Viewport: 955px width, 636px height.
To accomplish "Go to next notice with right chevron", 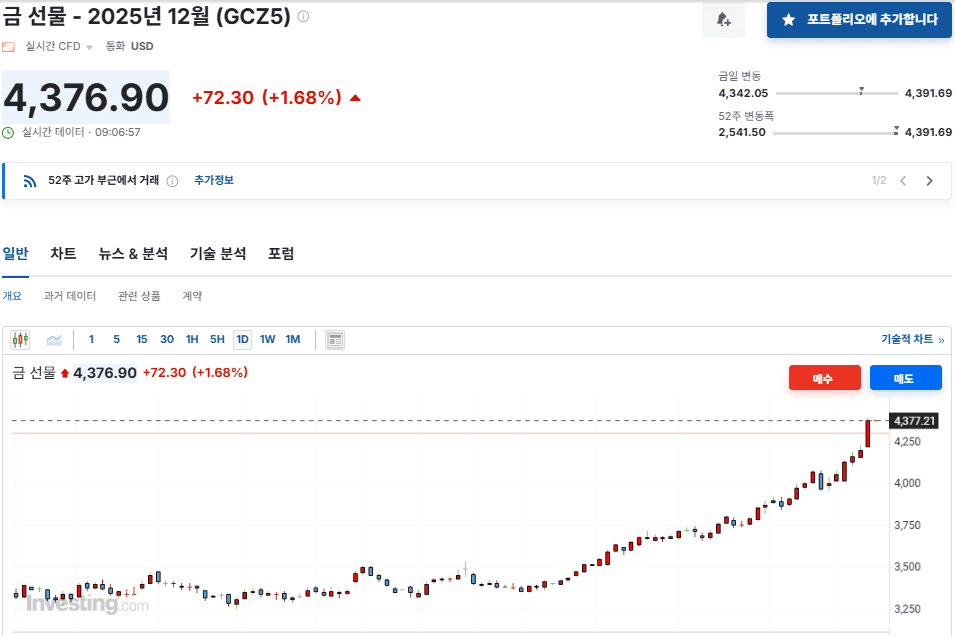I will click(929, 181).
